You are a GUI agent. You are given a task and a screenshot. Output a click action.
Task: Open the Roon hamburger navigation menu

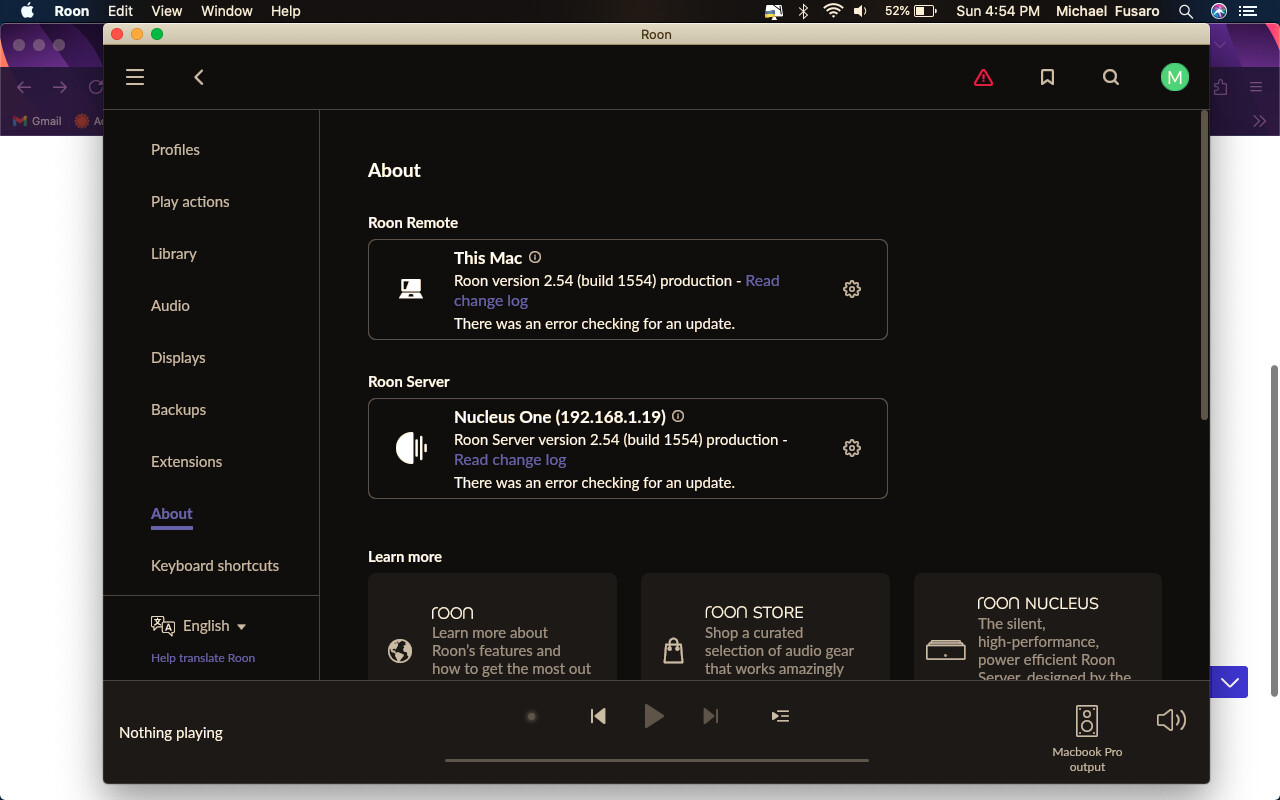(135, 77)
